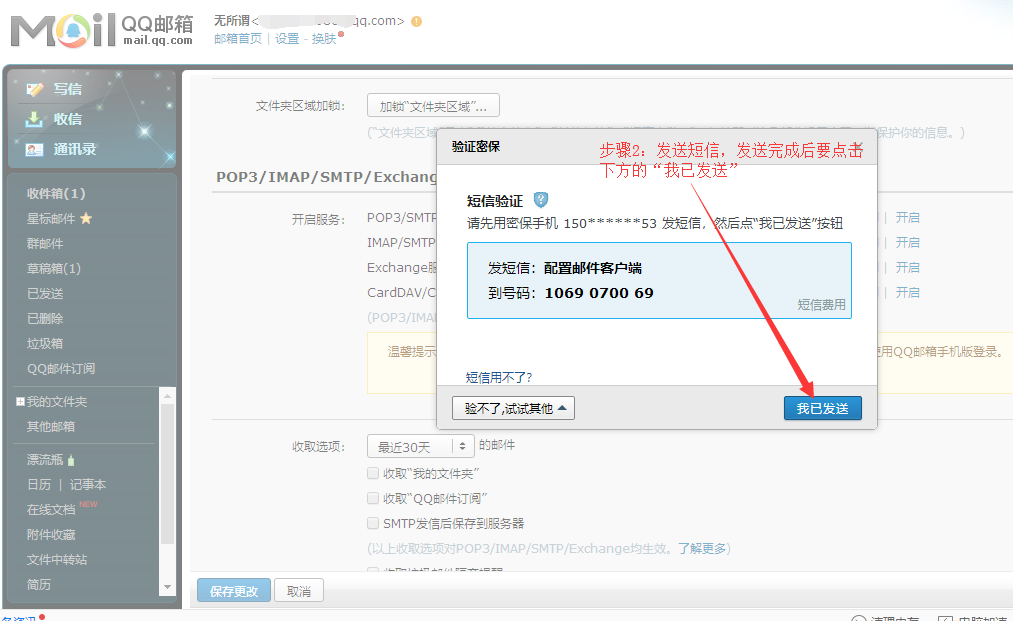Image resolution: width=1013 pixels, height=621 pixels.
Task: Click the 换肤 link
Action: click(x=324, y=39)
